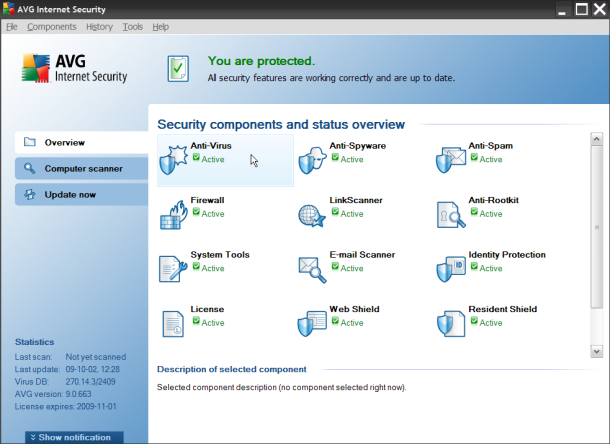Viewport: 610px width, 444px height.
Task: Click Identity Protection green Active status mark
Action: (x=474, y=267)
